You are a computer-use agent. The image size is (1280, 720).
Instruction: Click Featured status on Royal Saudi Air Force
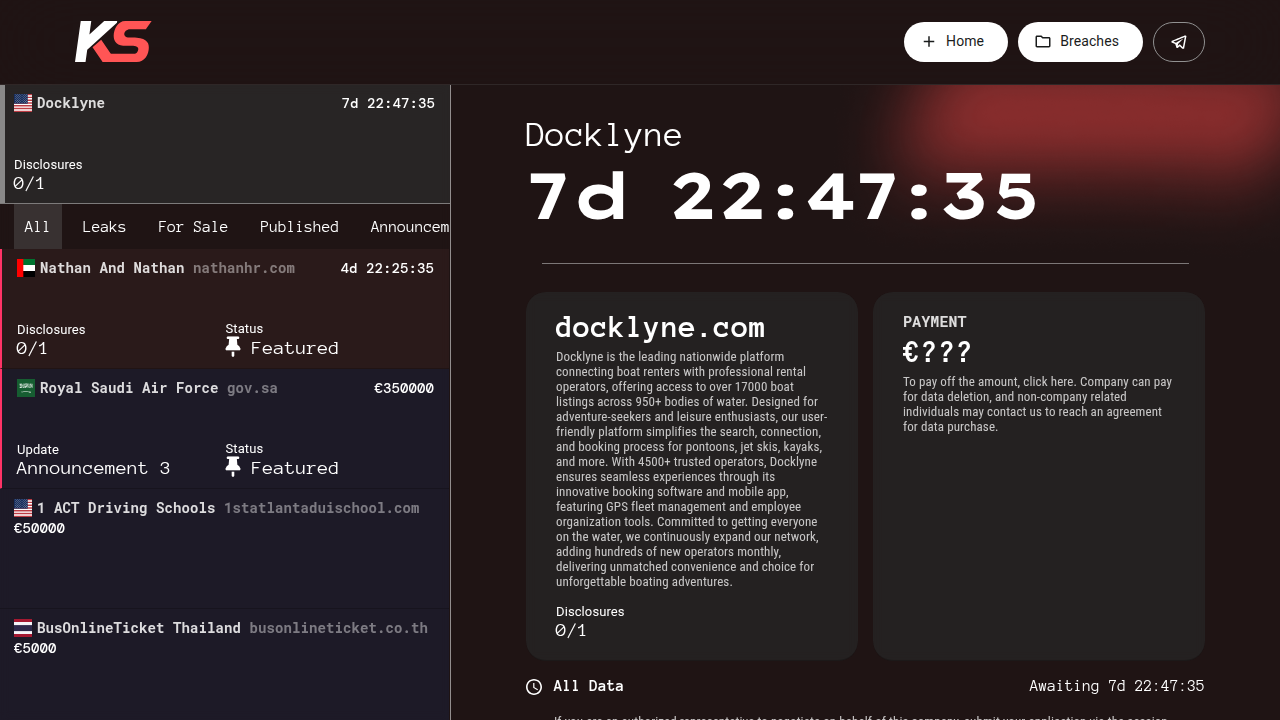295,468
